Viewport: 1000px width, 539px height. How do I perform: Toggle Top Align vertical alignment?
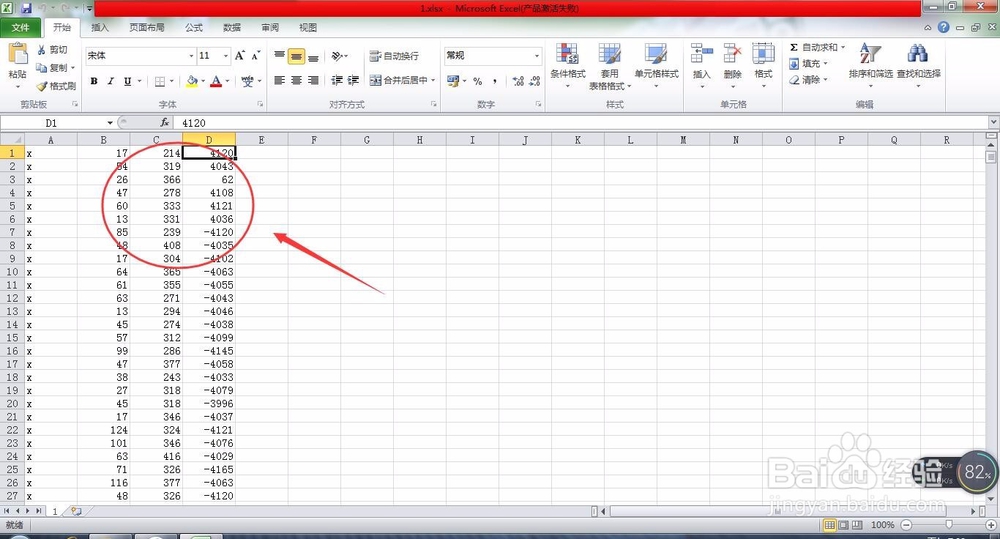(279, 56)
